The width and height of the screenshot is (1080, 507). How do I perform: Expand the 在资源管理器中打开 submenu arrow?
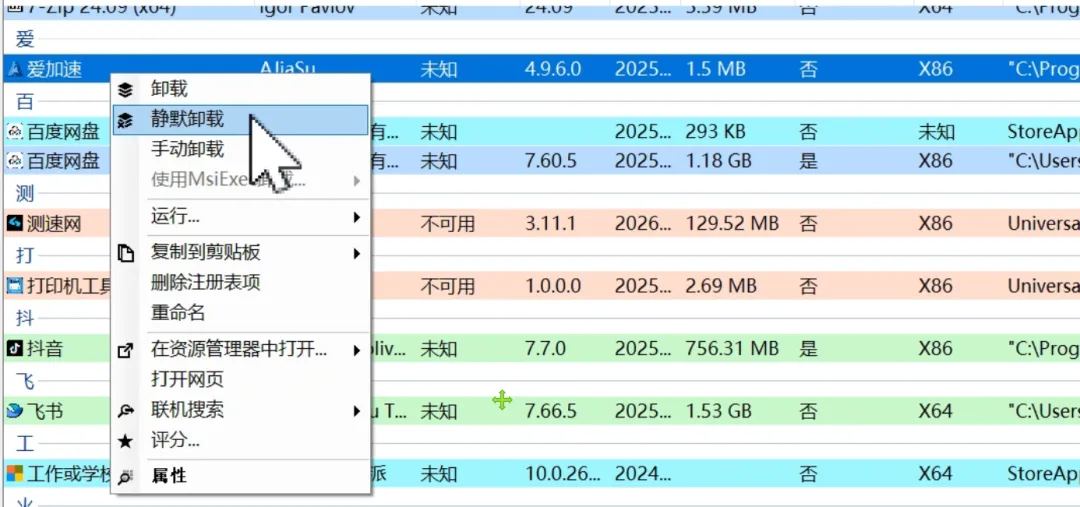pos(357,351)
